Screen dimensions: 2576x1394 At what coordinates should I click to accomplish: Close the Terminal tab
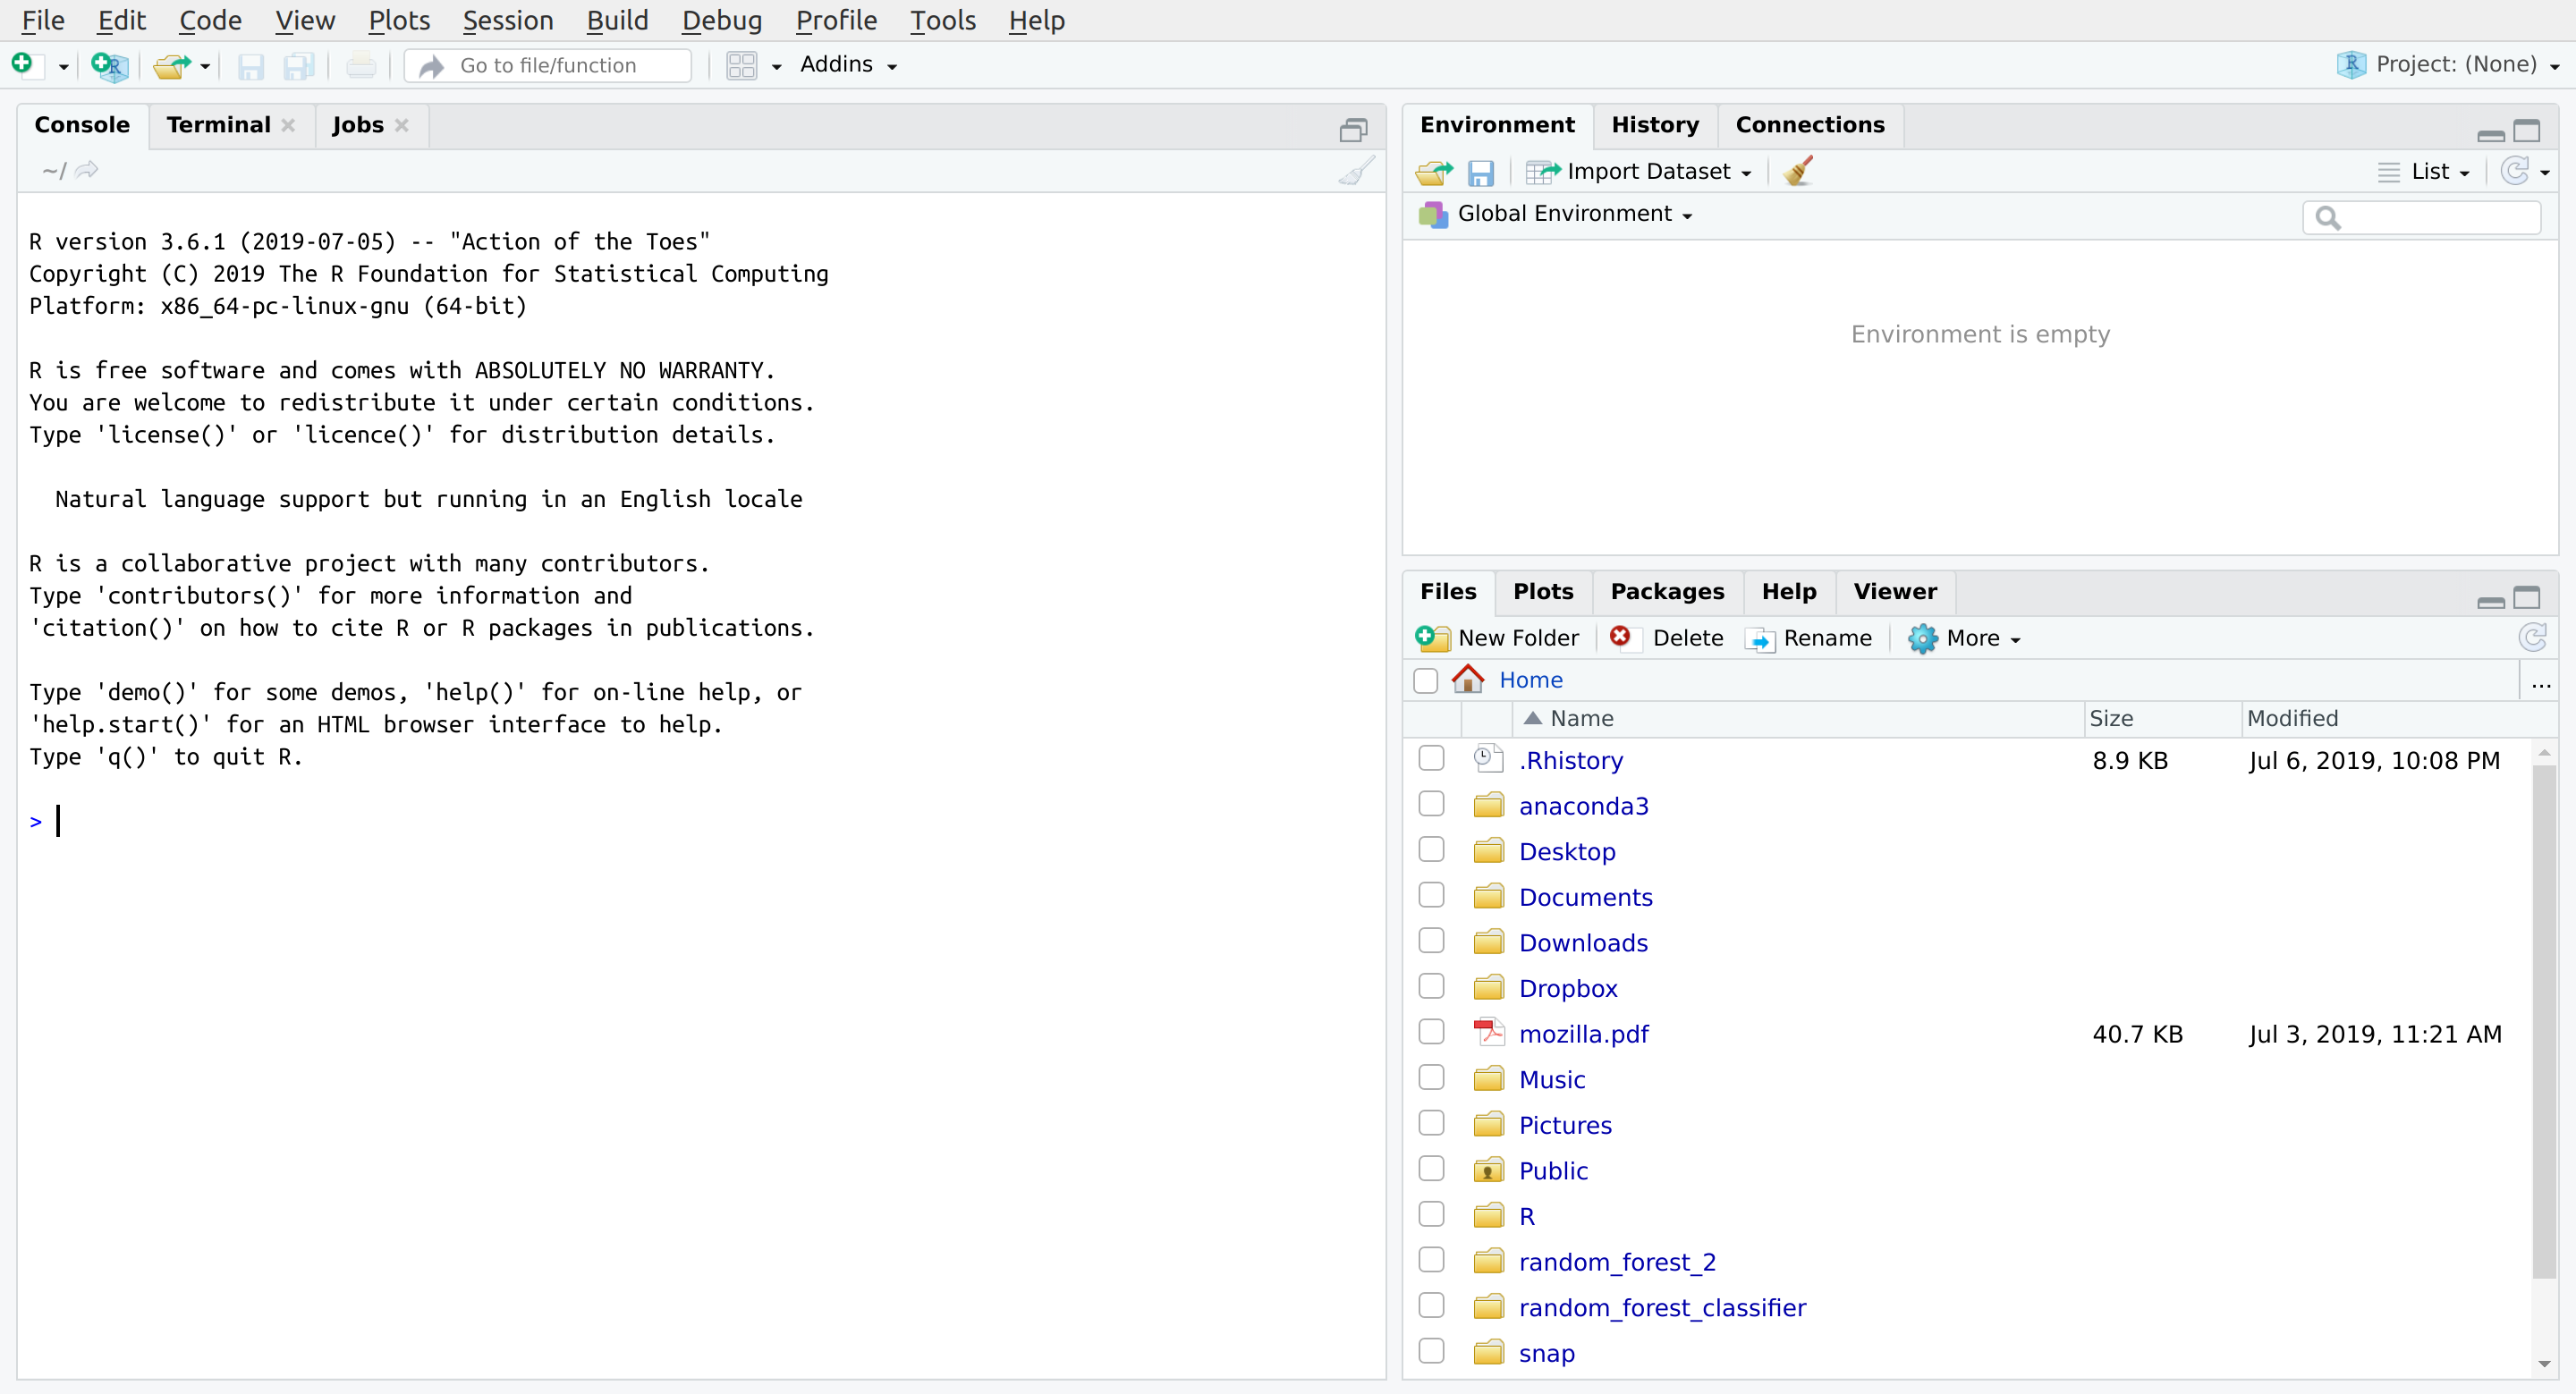pos(288,125)
